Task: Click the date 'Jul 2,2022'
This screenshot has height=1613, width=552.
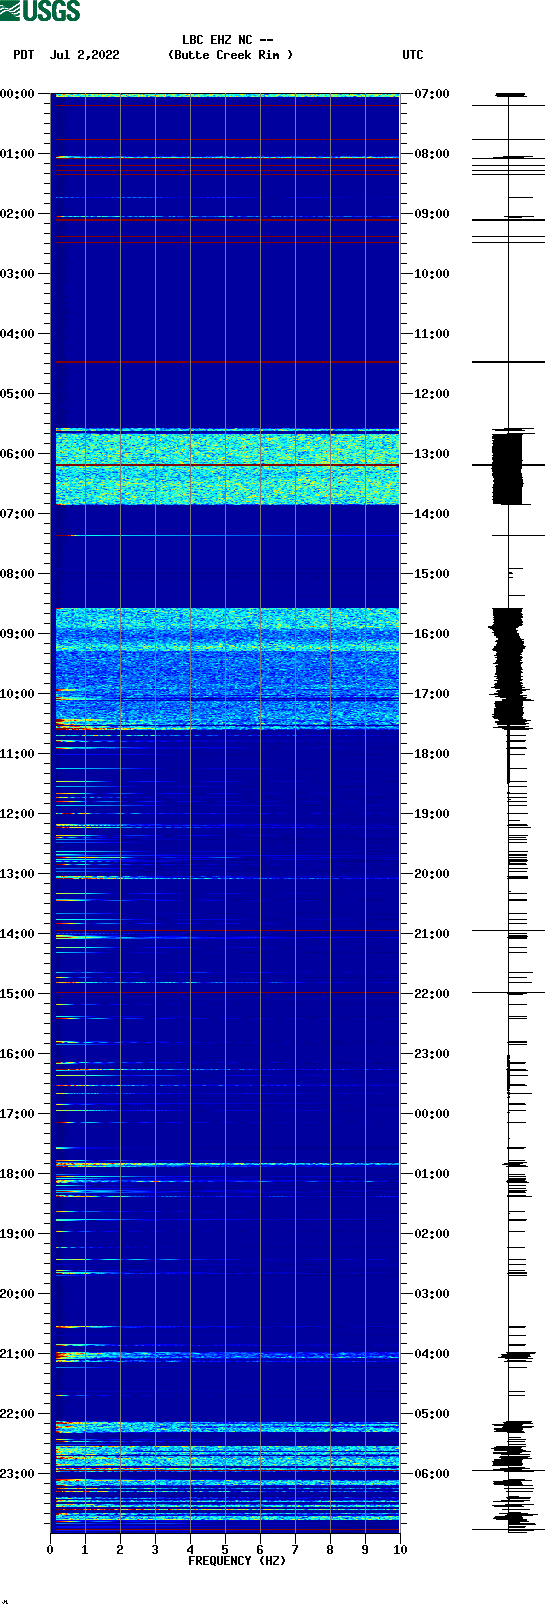Action: coord(84,55)
